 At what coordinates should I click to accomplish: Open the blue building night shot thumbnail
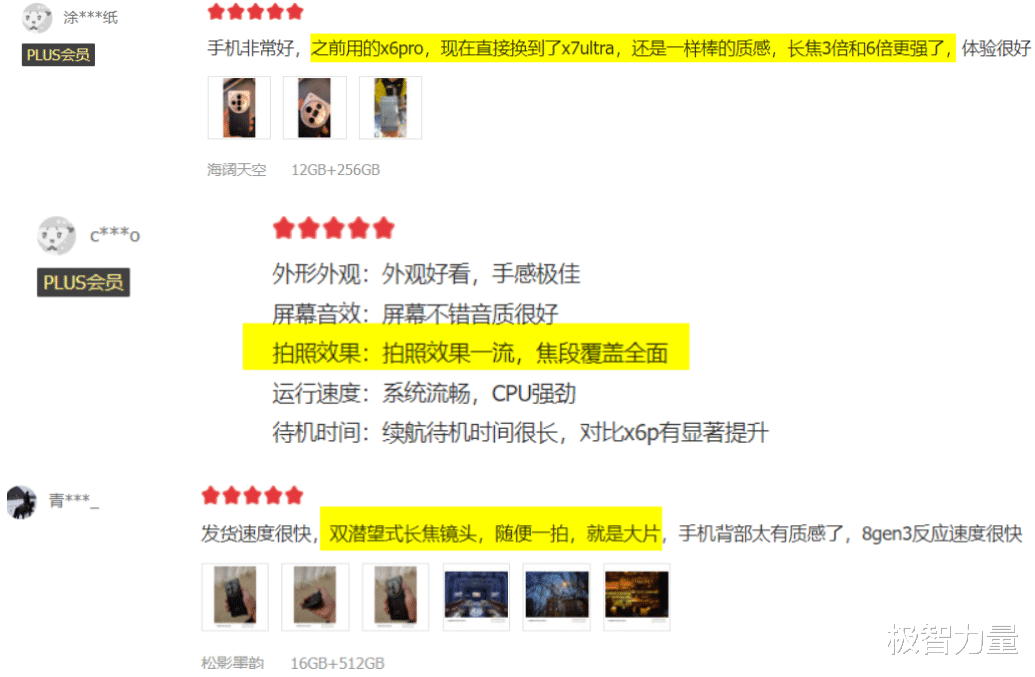(x=476, y=596)
